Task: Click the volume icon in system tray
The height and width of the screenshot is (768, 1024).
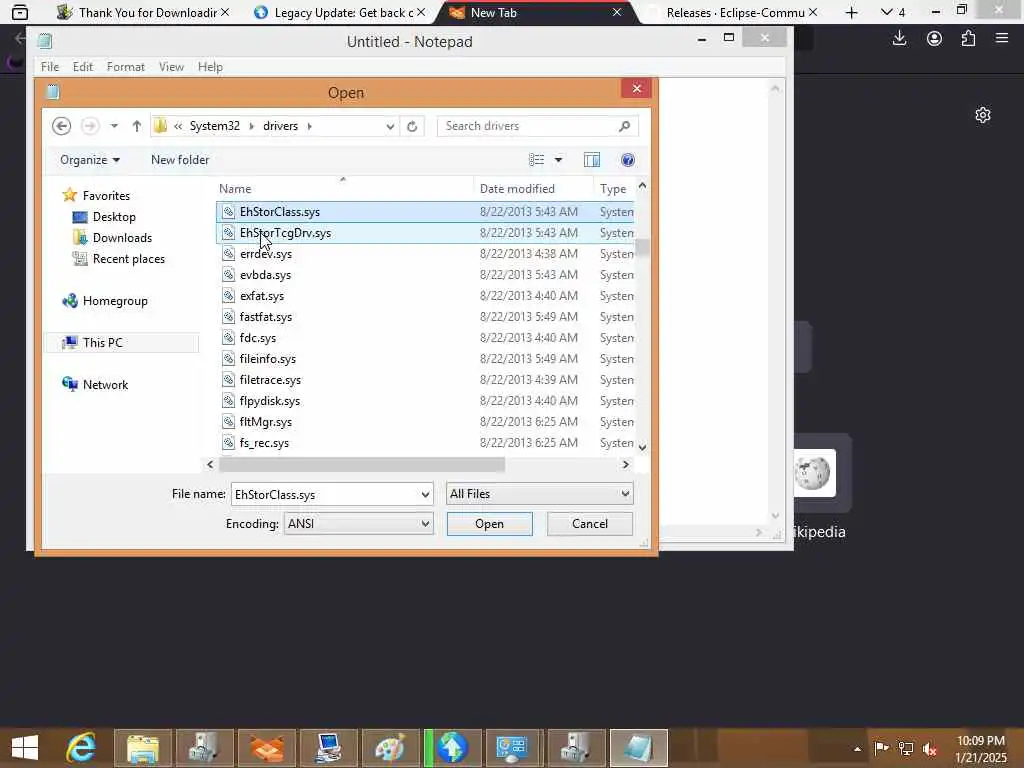Action: tap(929, 748)
